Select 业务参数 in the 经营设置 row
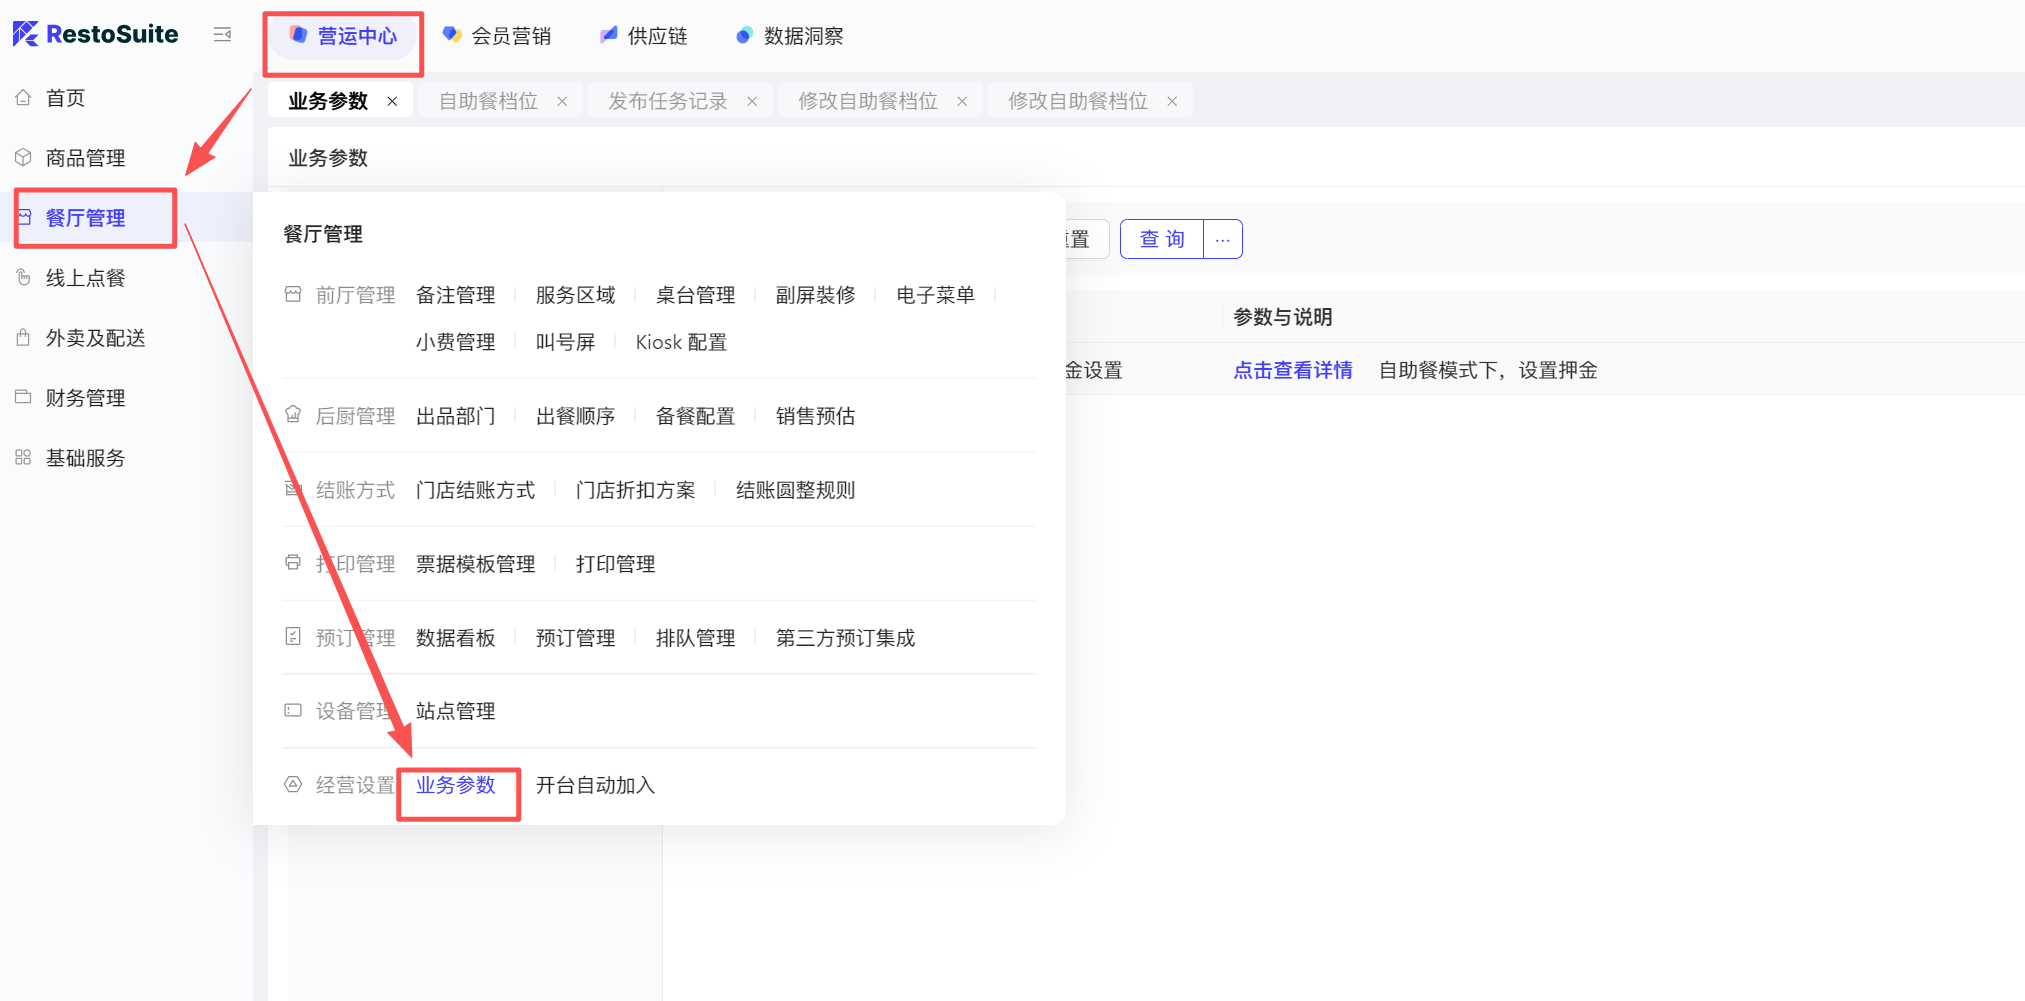The width and height of the screenshot is (2025, 1001). click(456, 785)
